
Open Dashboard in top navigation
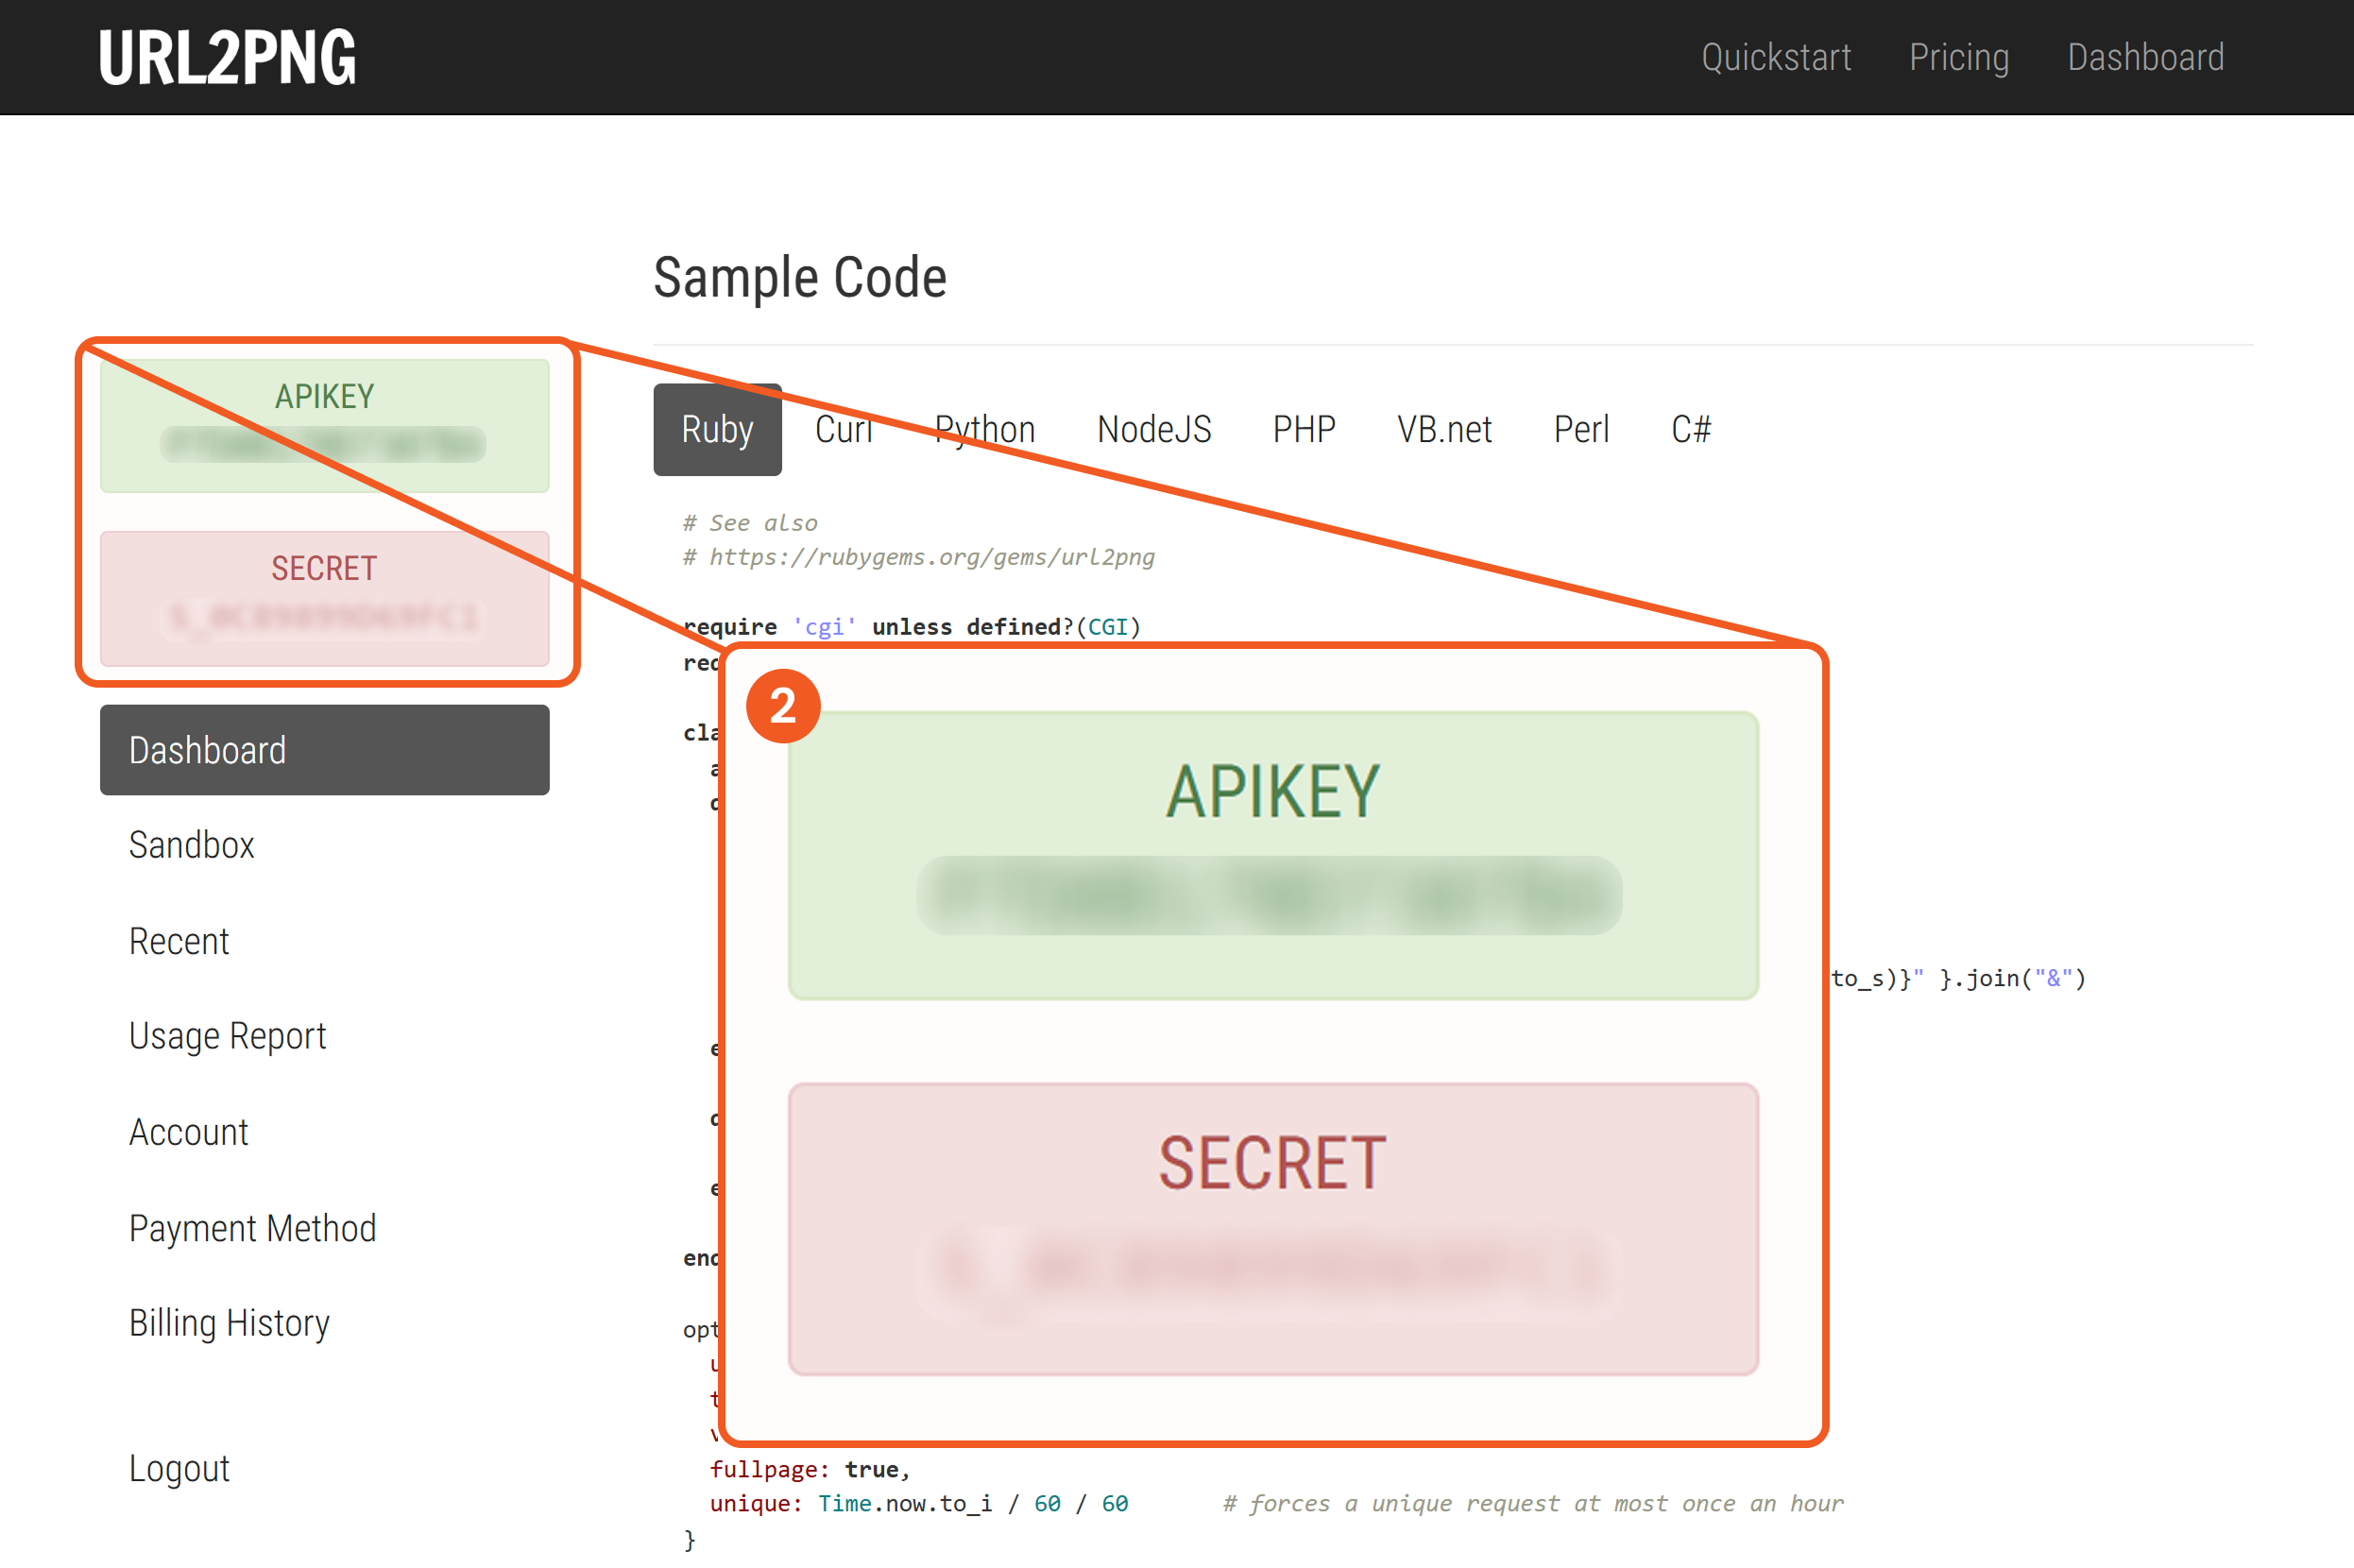click(x=2145, y=58)
